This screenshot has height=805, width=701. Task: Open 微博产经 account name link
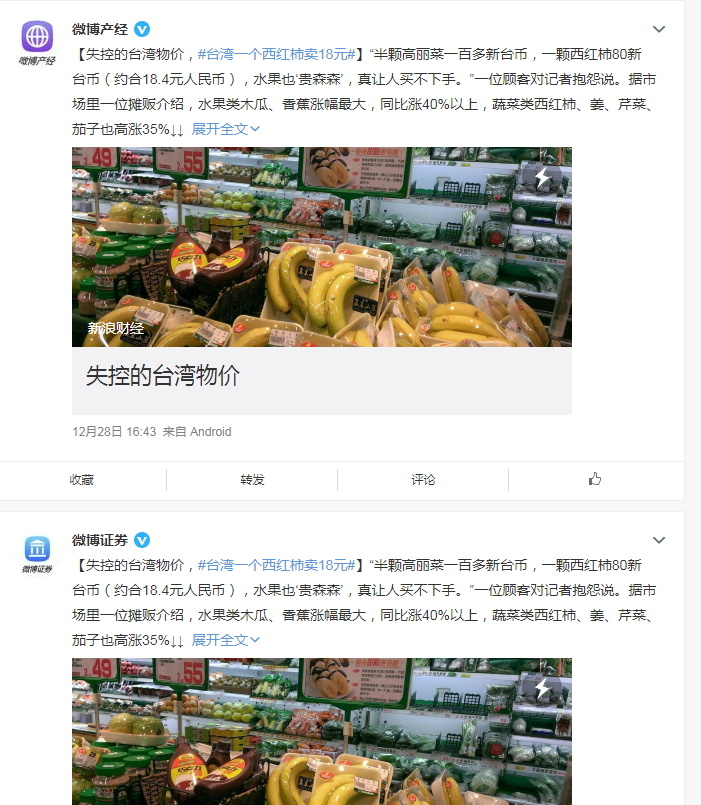pos(100,29)
